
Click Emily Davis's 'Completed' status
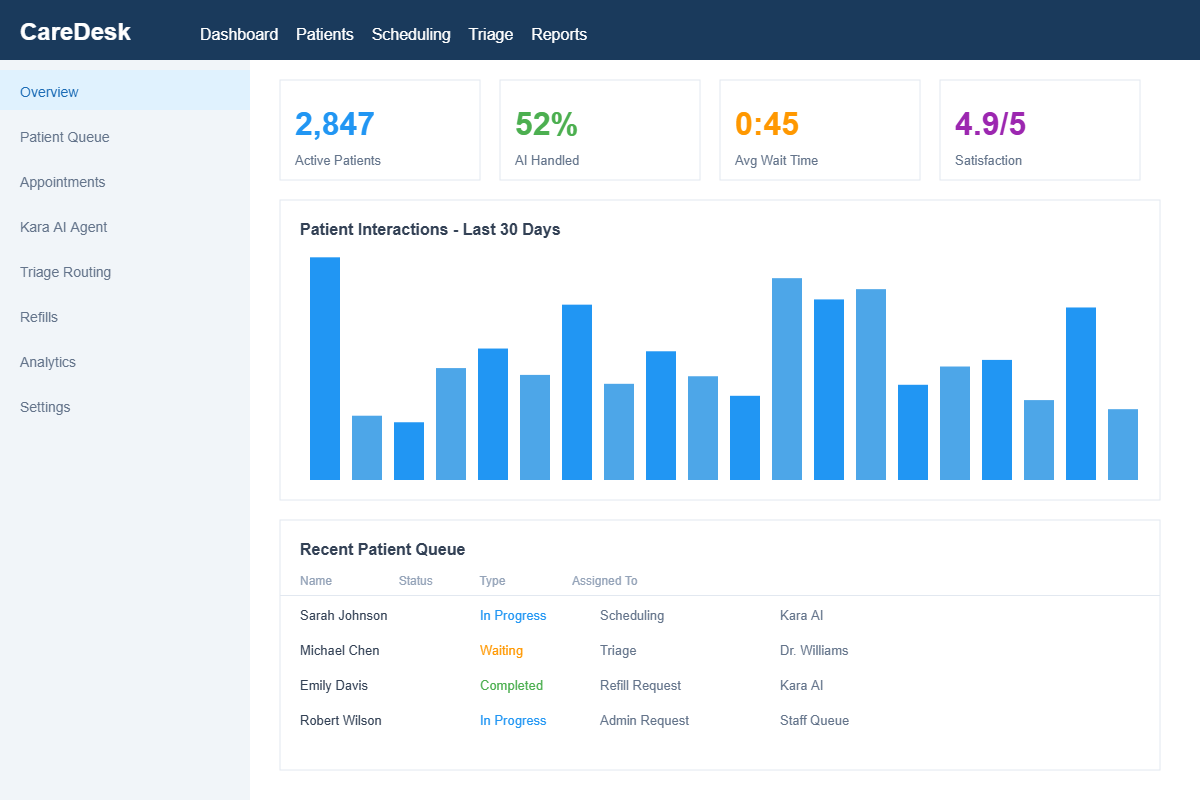511,686
